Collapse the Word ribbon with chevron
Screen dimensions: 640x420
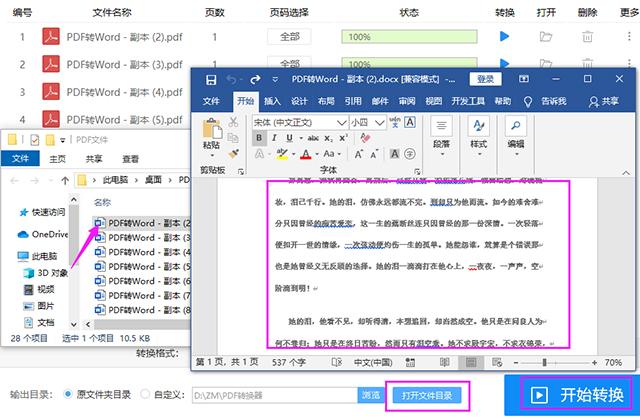coord(626,173)
